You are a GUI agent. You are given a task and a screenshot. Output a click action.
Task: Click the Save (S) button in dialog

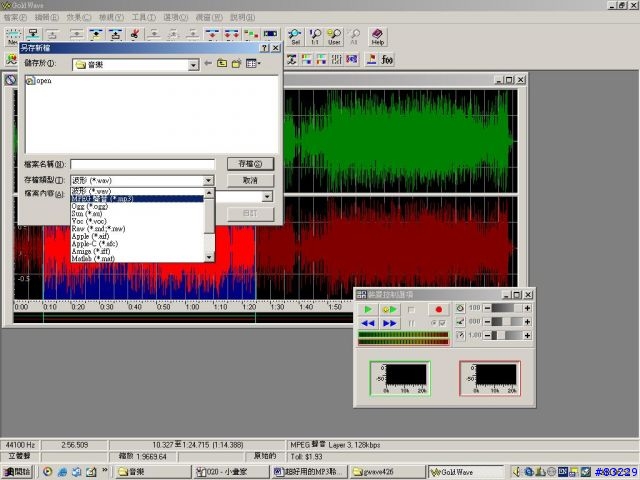pos(250,164)
